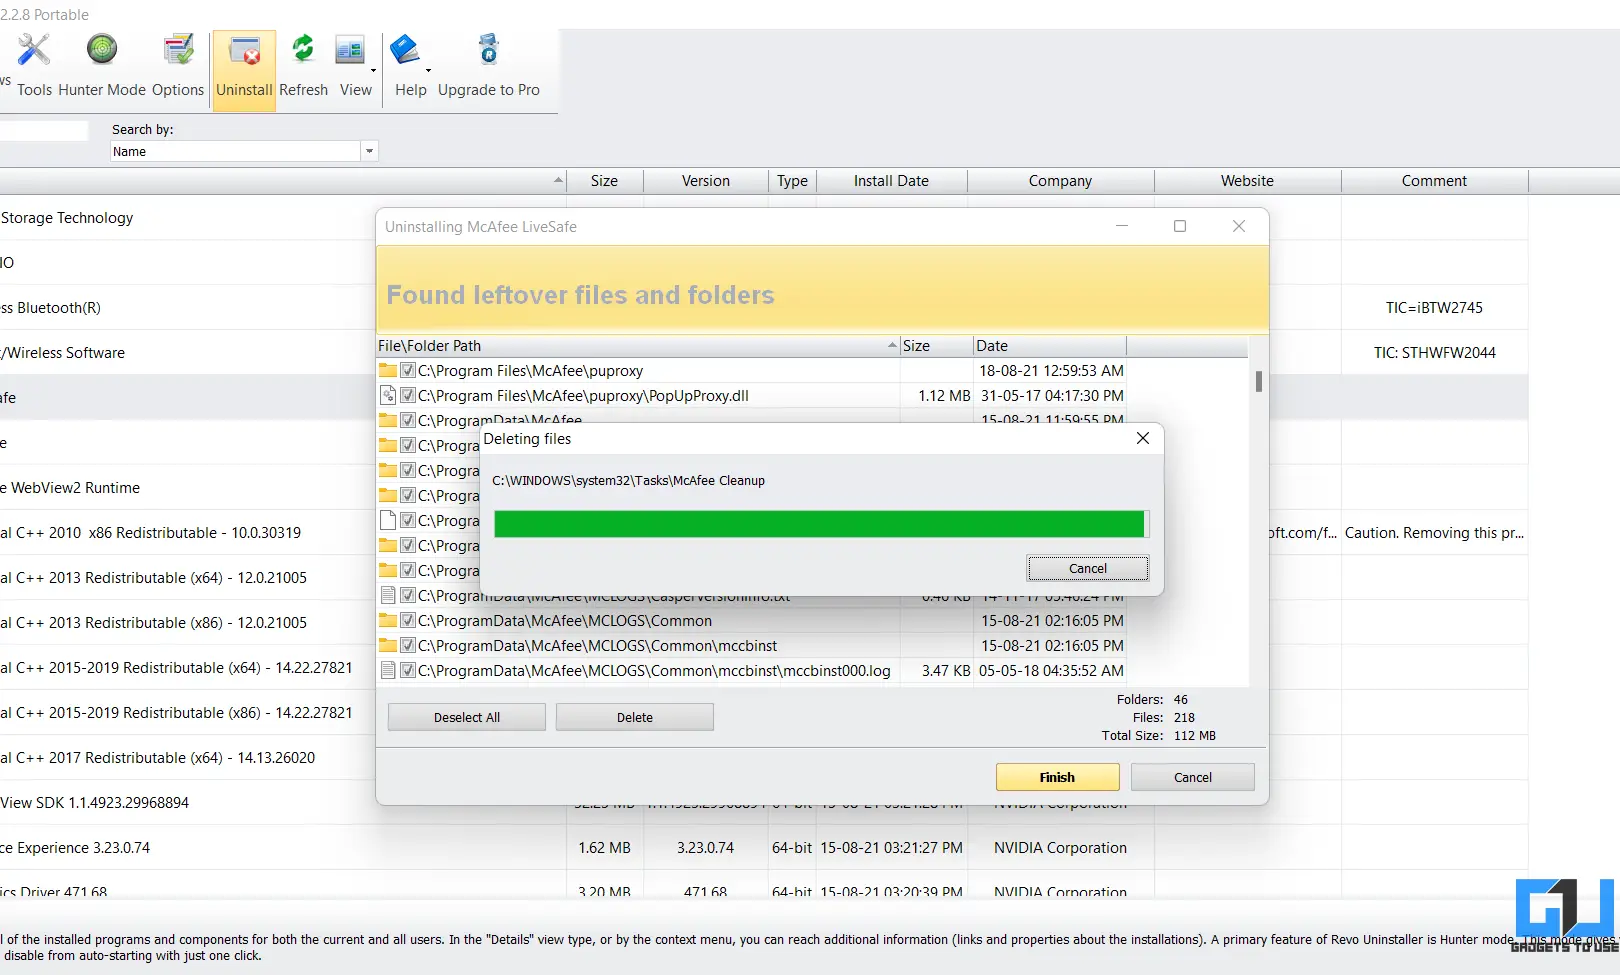The image size is (1620, 975).
Task: Sort program list by Company column
Action: pyautogui.click(x=1060, y=181)
